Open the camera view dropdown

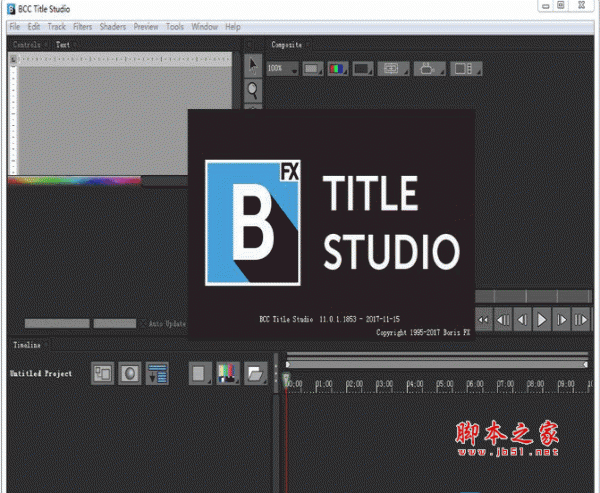coord(429,69)
